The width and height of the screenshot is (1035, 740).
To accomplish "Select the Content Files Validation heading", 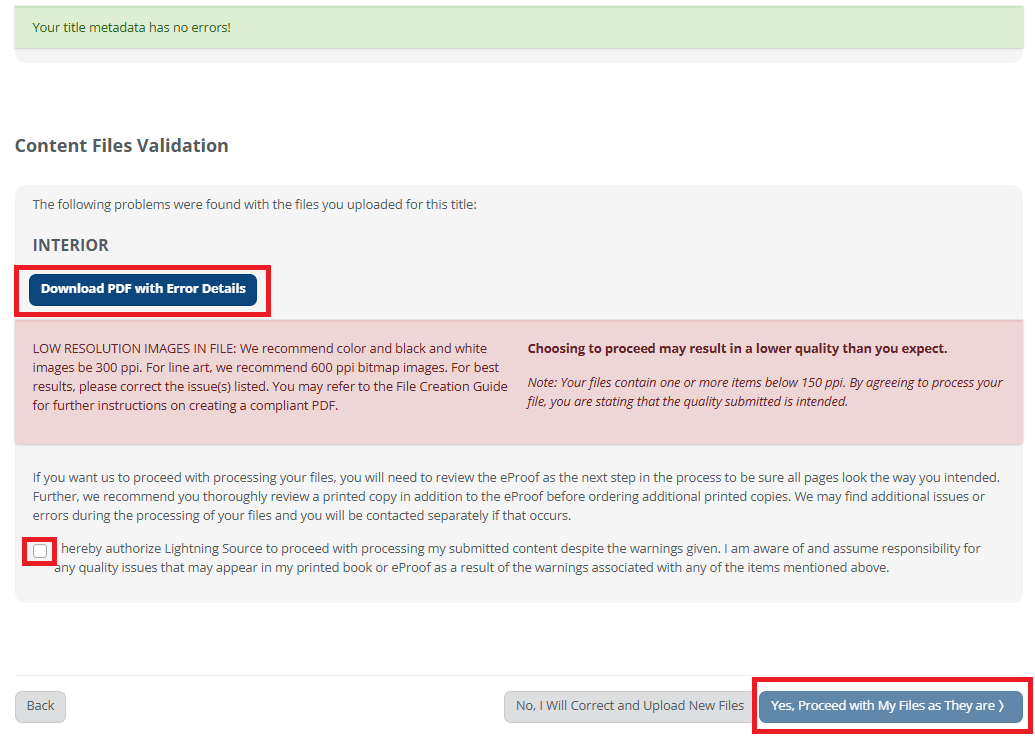I will tap(121, 146).
